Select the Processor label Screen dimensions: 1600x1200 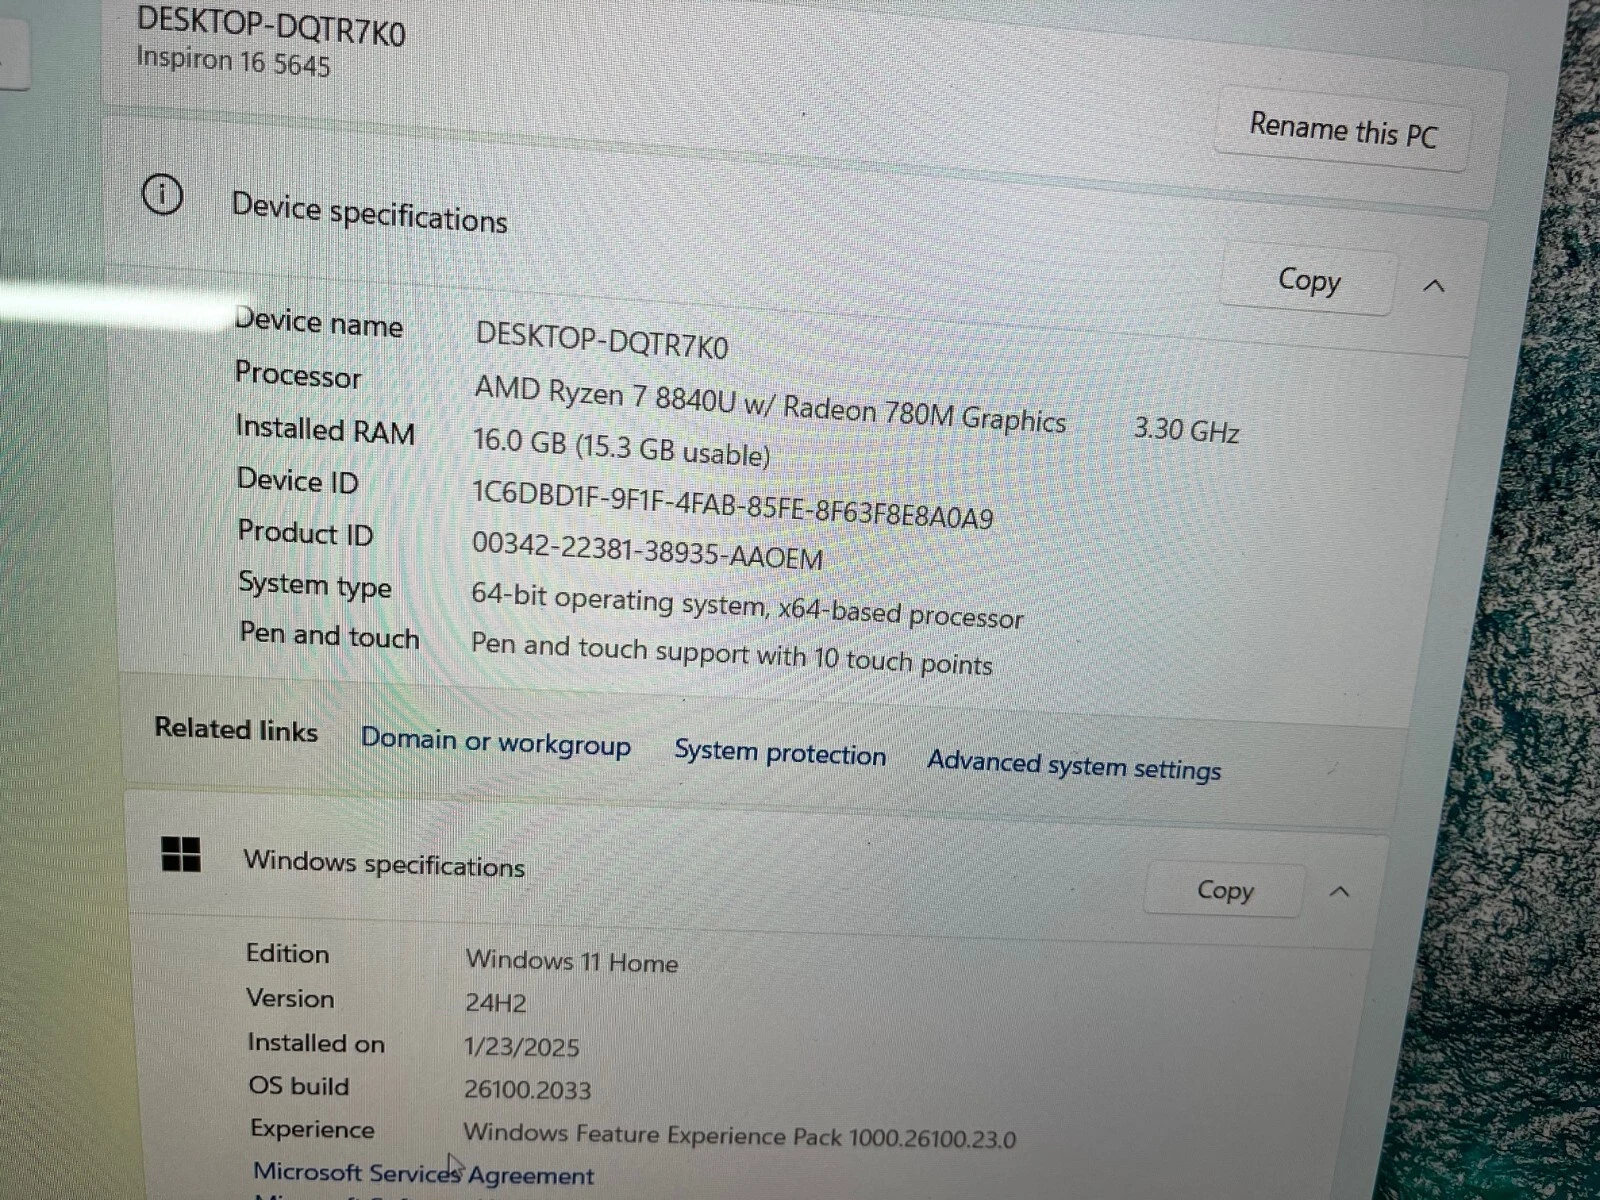pos(298,375)
